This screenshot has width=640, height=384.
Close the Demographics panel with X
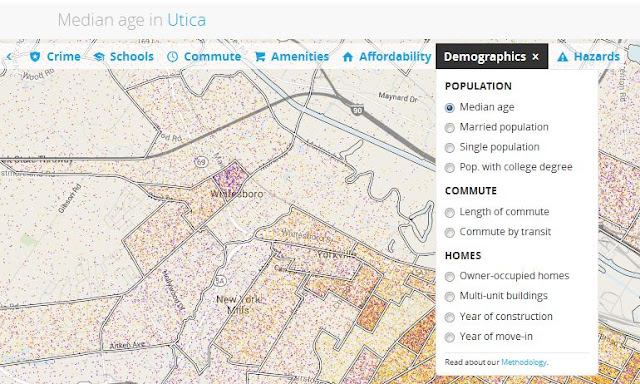point(536,57)
